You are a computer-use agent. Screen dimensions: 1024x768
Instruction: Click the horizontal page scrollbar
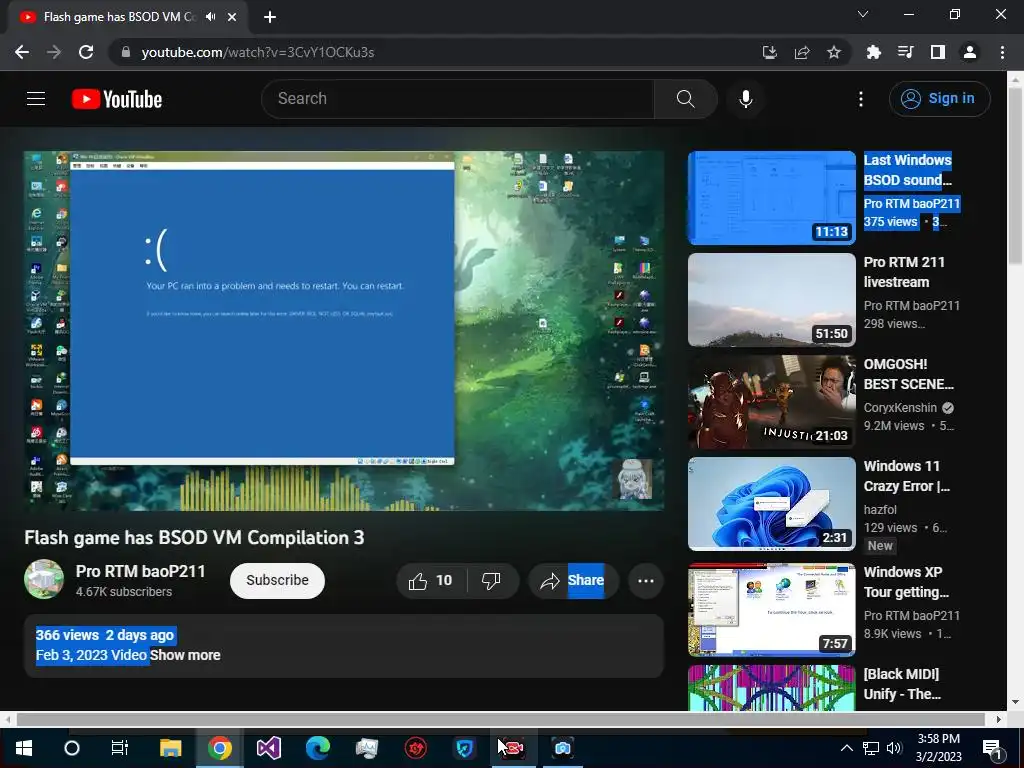coord(500,719)
